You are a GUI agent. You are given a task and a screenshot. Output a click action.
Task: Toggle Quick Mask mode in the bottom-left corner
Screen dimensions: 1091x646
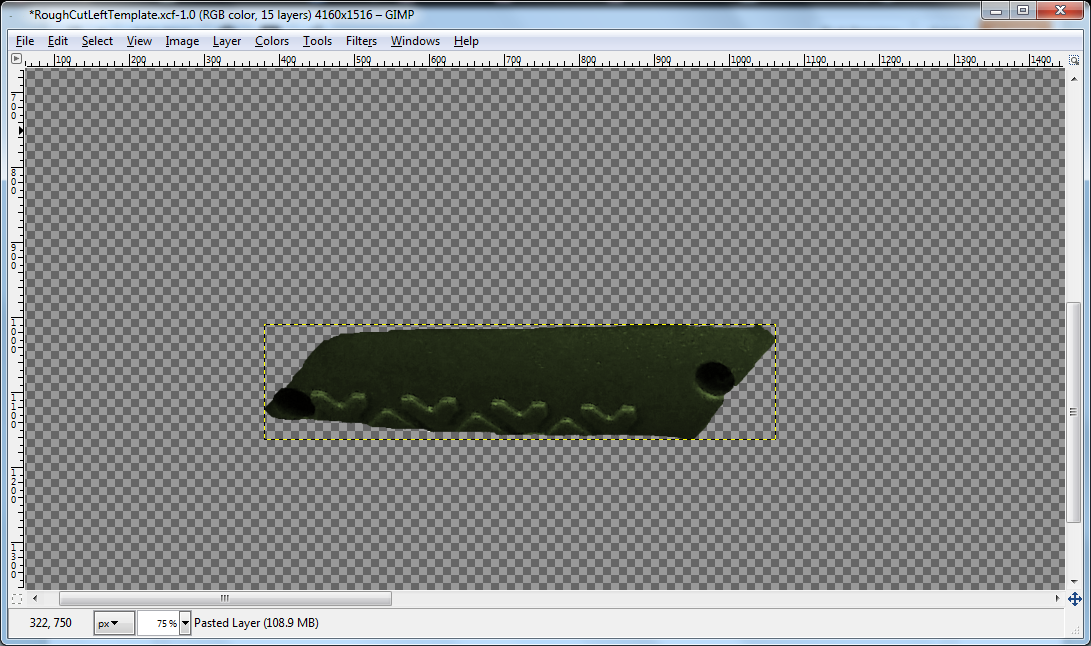(x=16, y=598)
